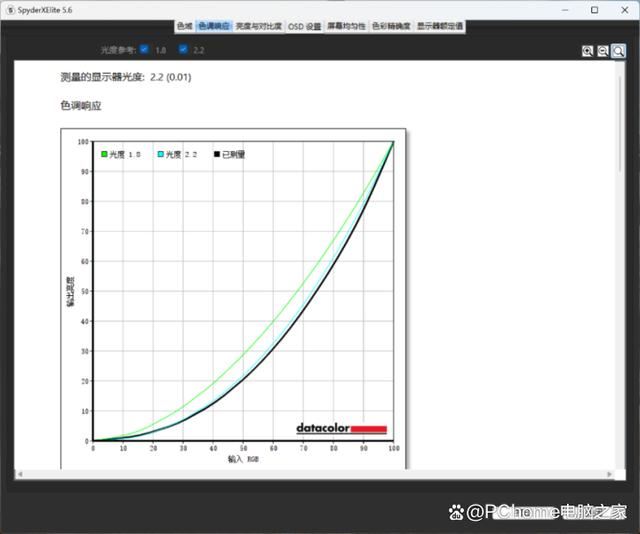
Task: Switch to the 色彩精确度 tab
Action: (390, 26)
